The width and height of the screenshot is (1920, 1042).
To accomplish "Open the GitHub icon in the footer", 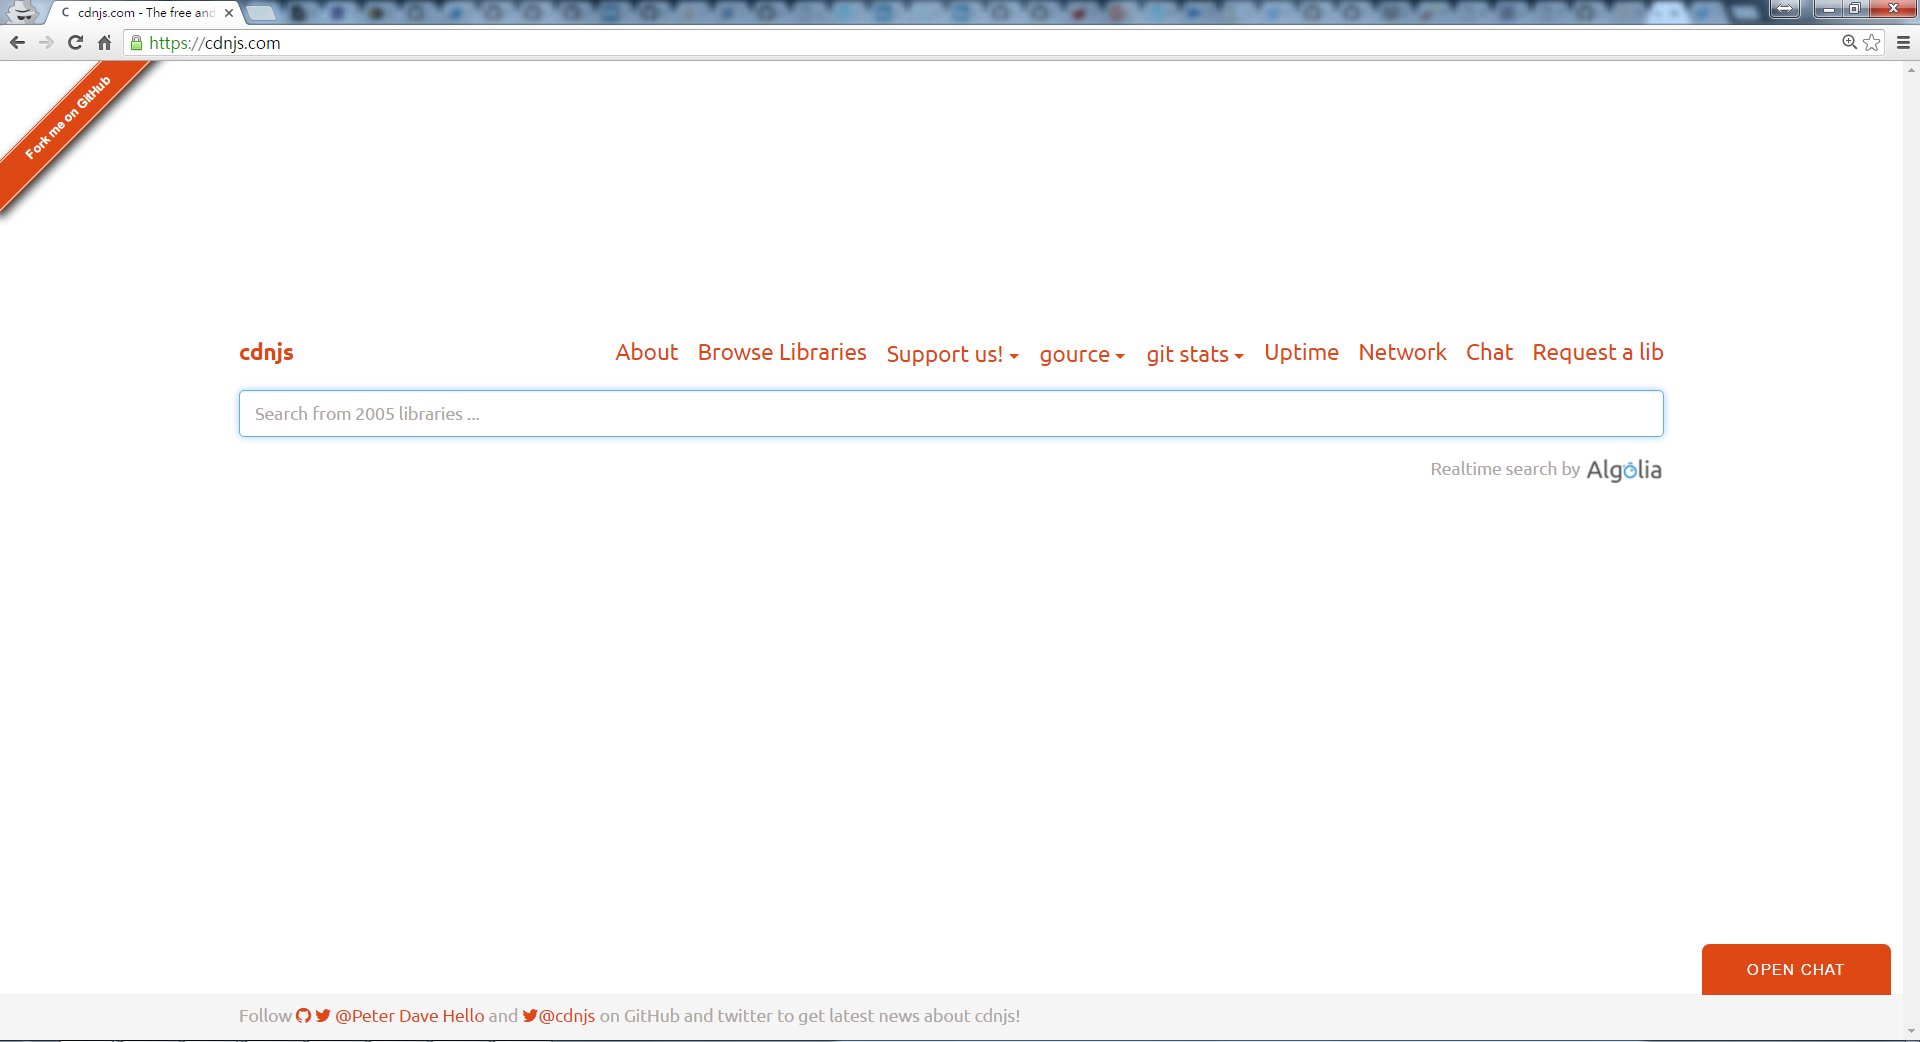I will [x=303, y=1016].
